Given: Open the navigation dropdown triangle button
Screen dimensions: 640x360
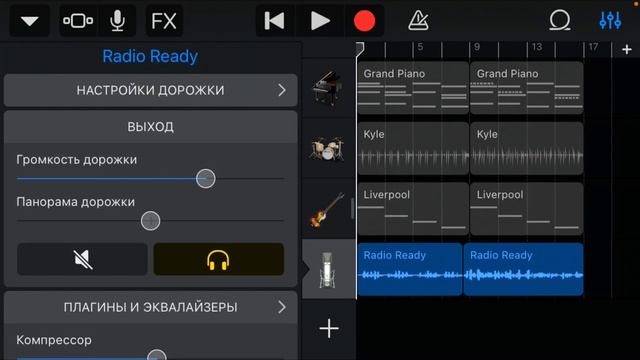Looking at the screenshot, I should coord(29,20).
